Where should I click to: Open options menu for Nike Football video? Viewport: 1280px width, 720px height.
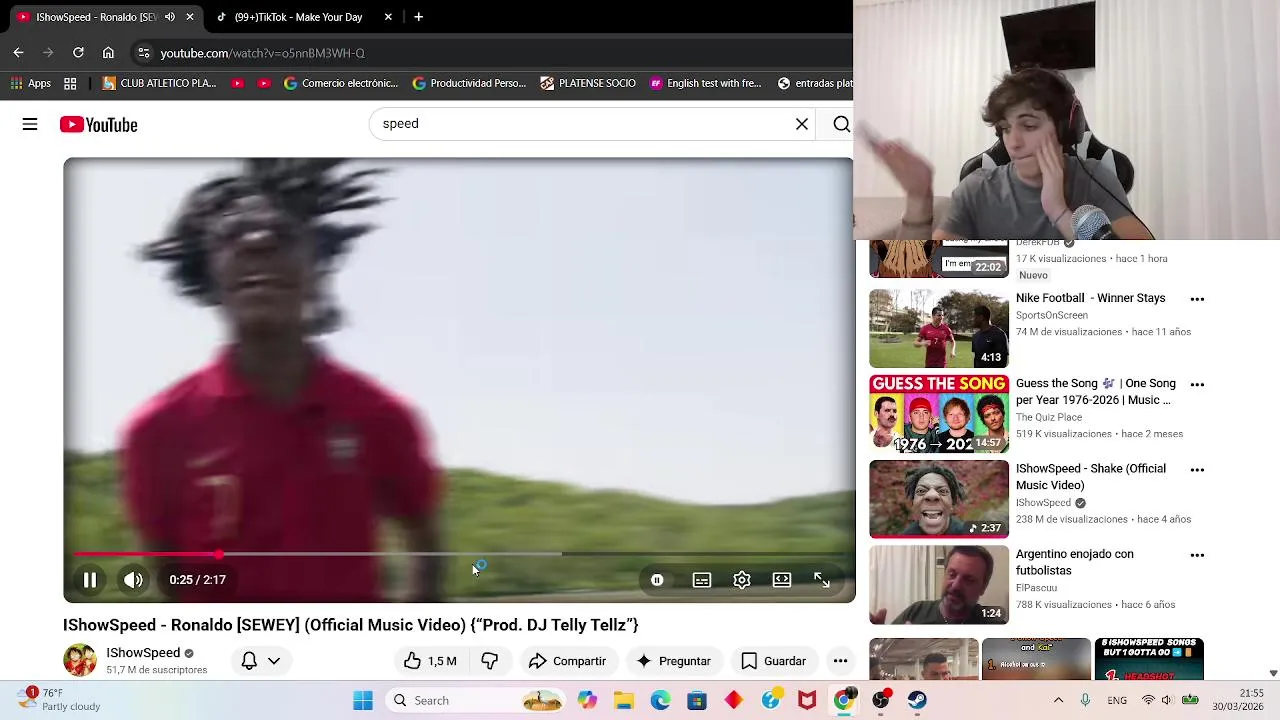1197,299
